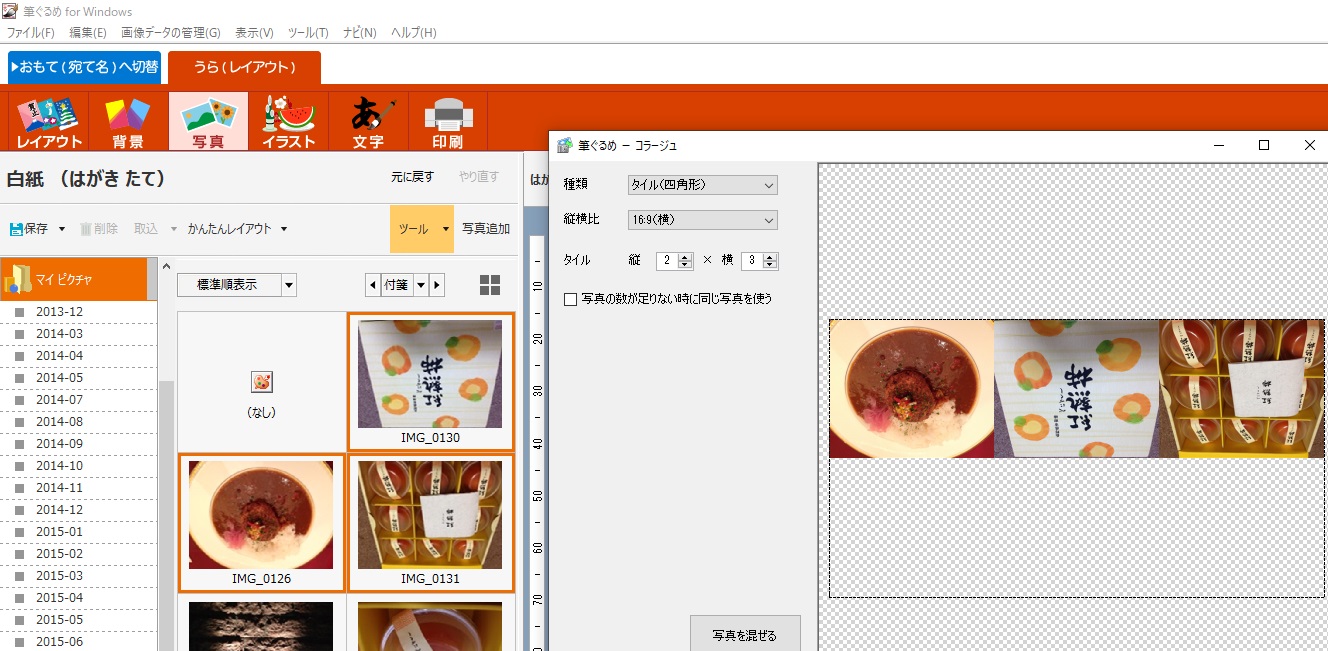
Task: Click the 写真を混ぜる shuffle button
Action: pyautogui.click(x=745, y=635)
